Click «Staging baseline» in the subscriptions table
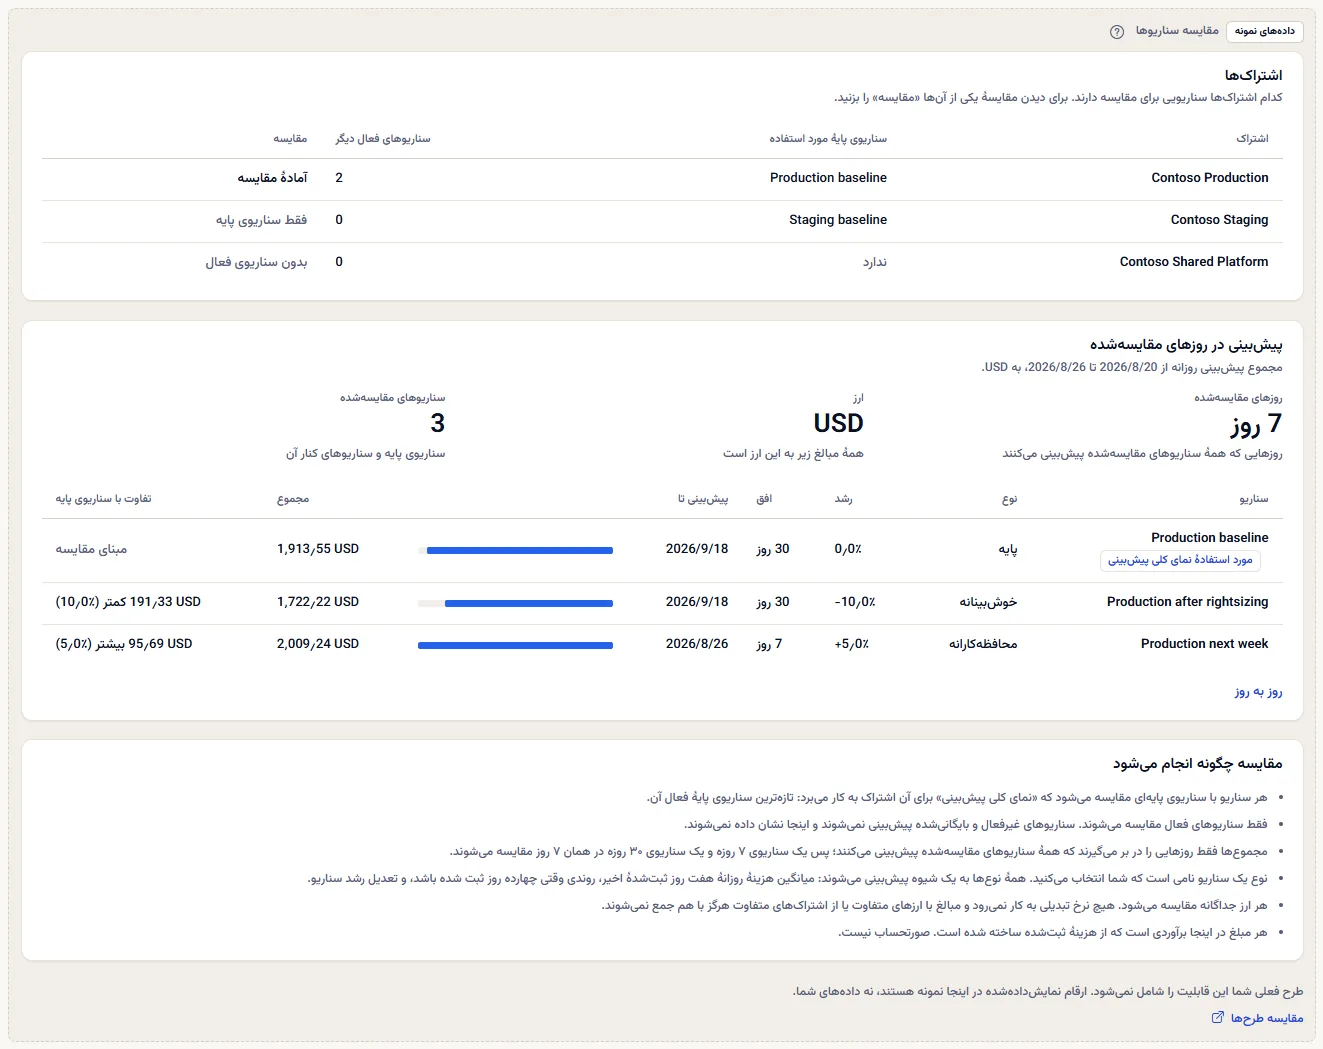Screen dimensions: 1323x1049 tap(838, 220)
